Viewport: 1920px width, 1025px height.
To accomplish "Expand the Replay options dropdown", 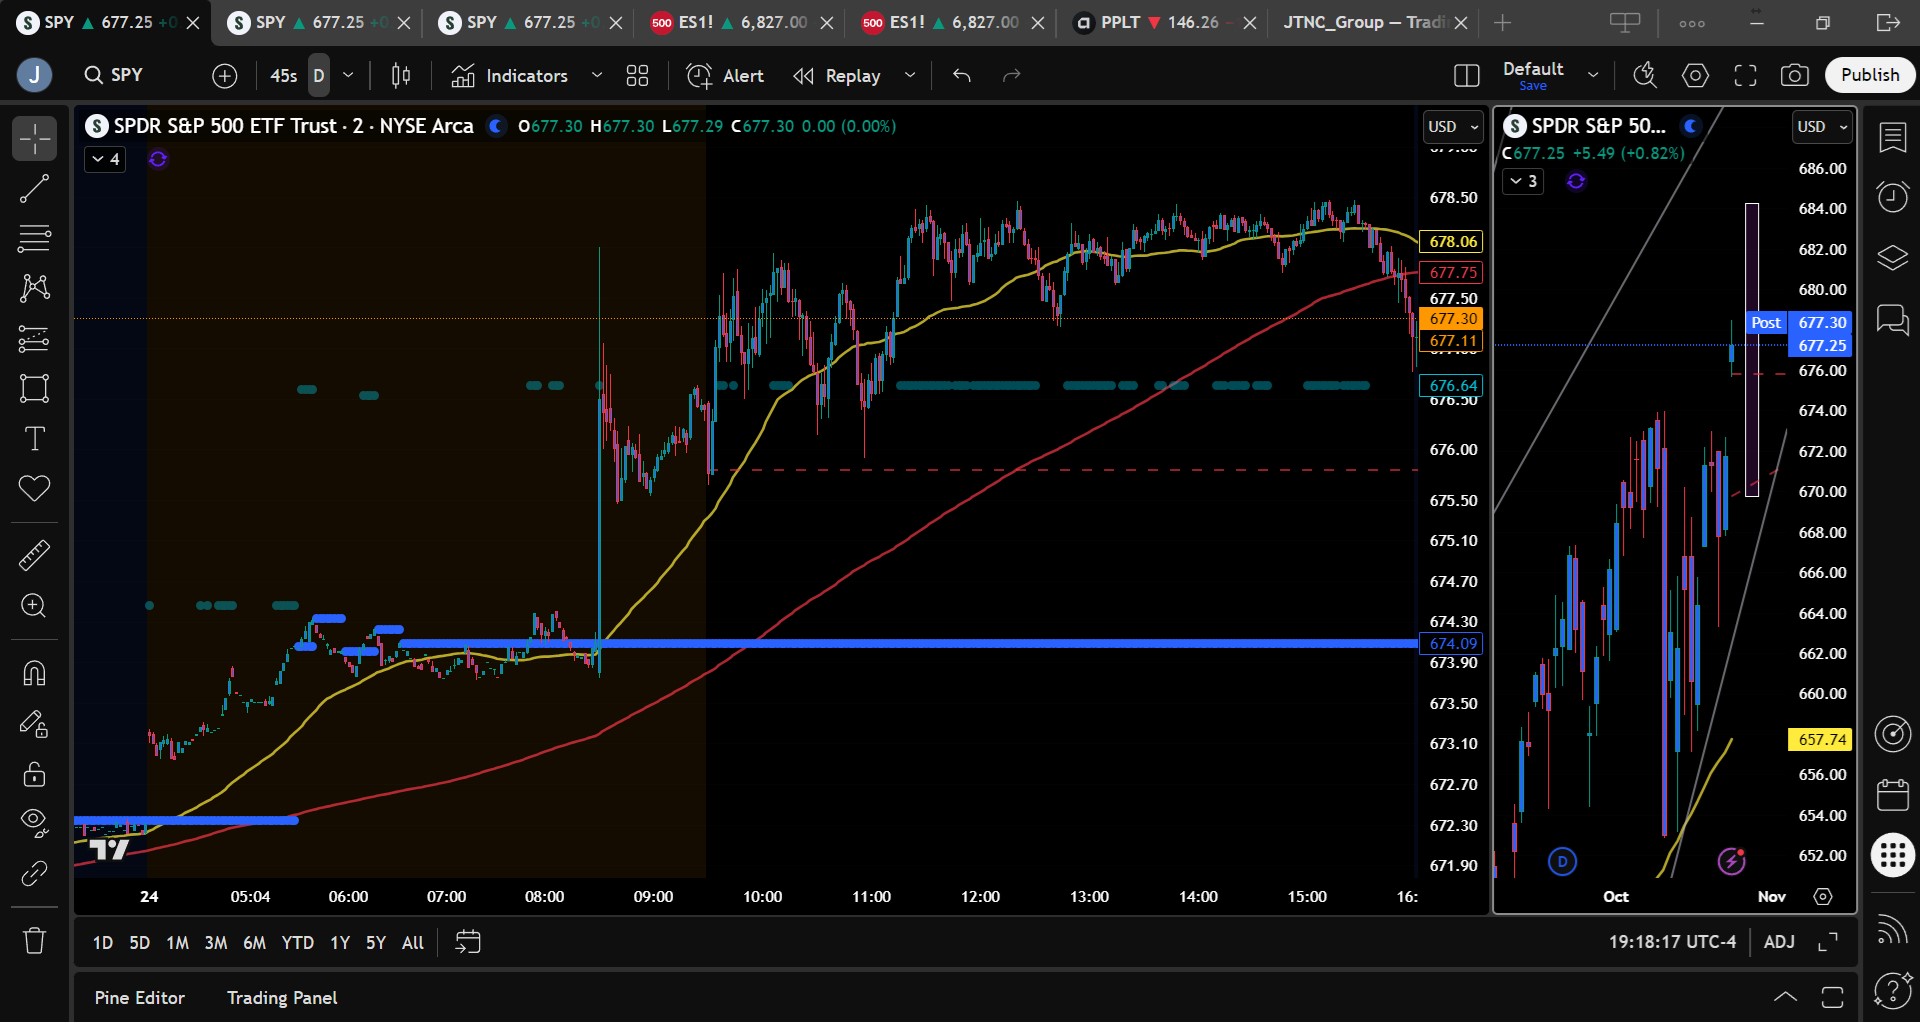I will 910,75.
